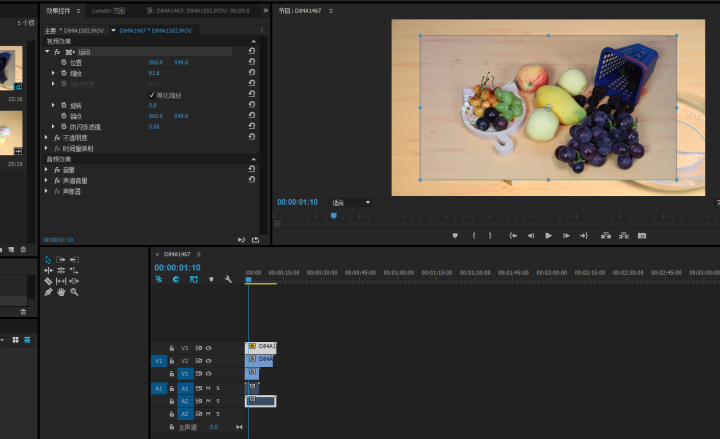Mute audio track A1
720x439 pixels.
coord(208,388)
